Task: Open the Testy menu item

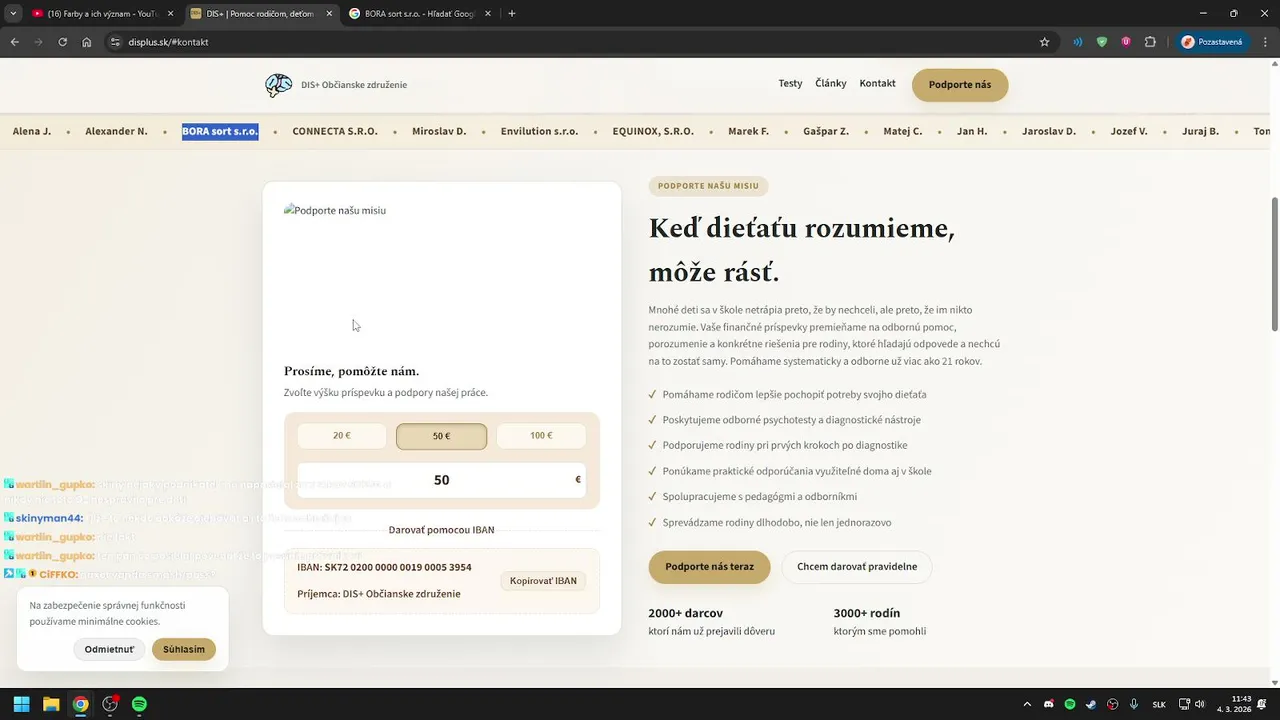Action: (790, 83)
